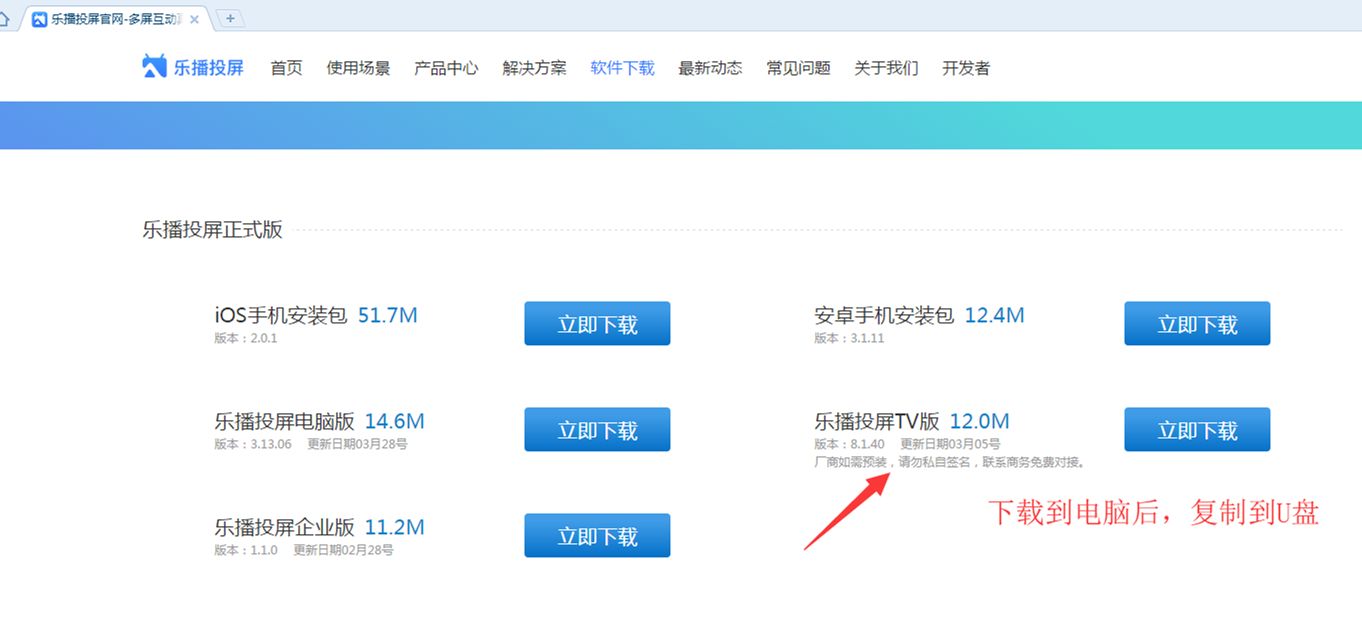Click the 乐播投屏 brand name text
The width and height of the screenshot is (1362, 623).
point(209,68)
